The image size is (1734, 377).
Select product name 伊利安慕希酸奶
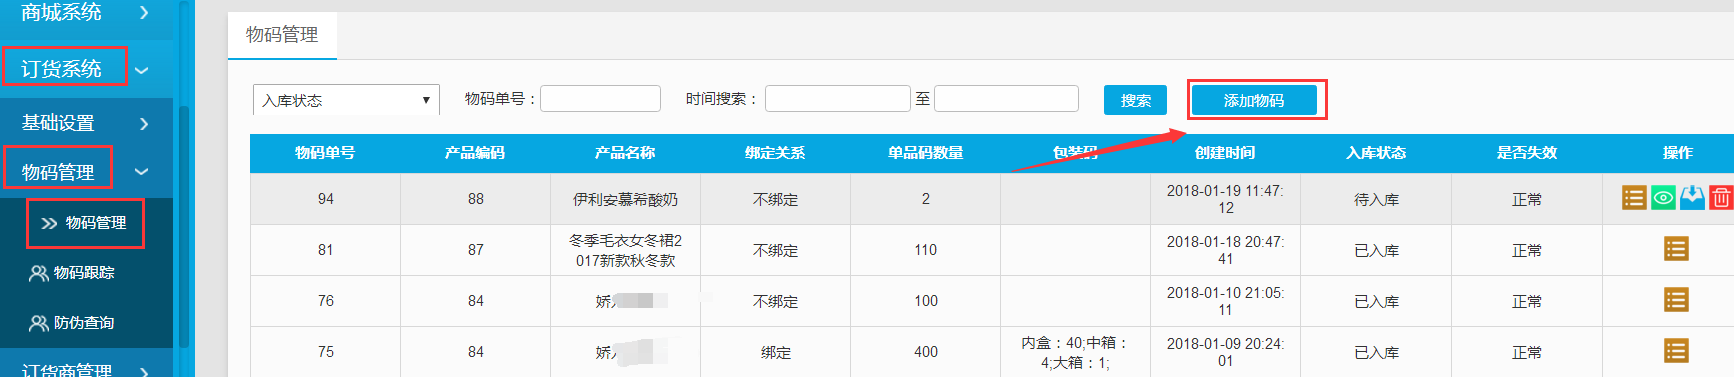[625, 199]
